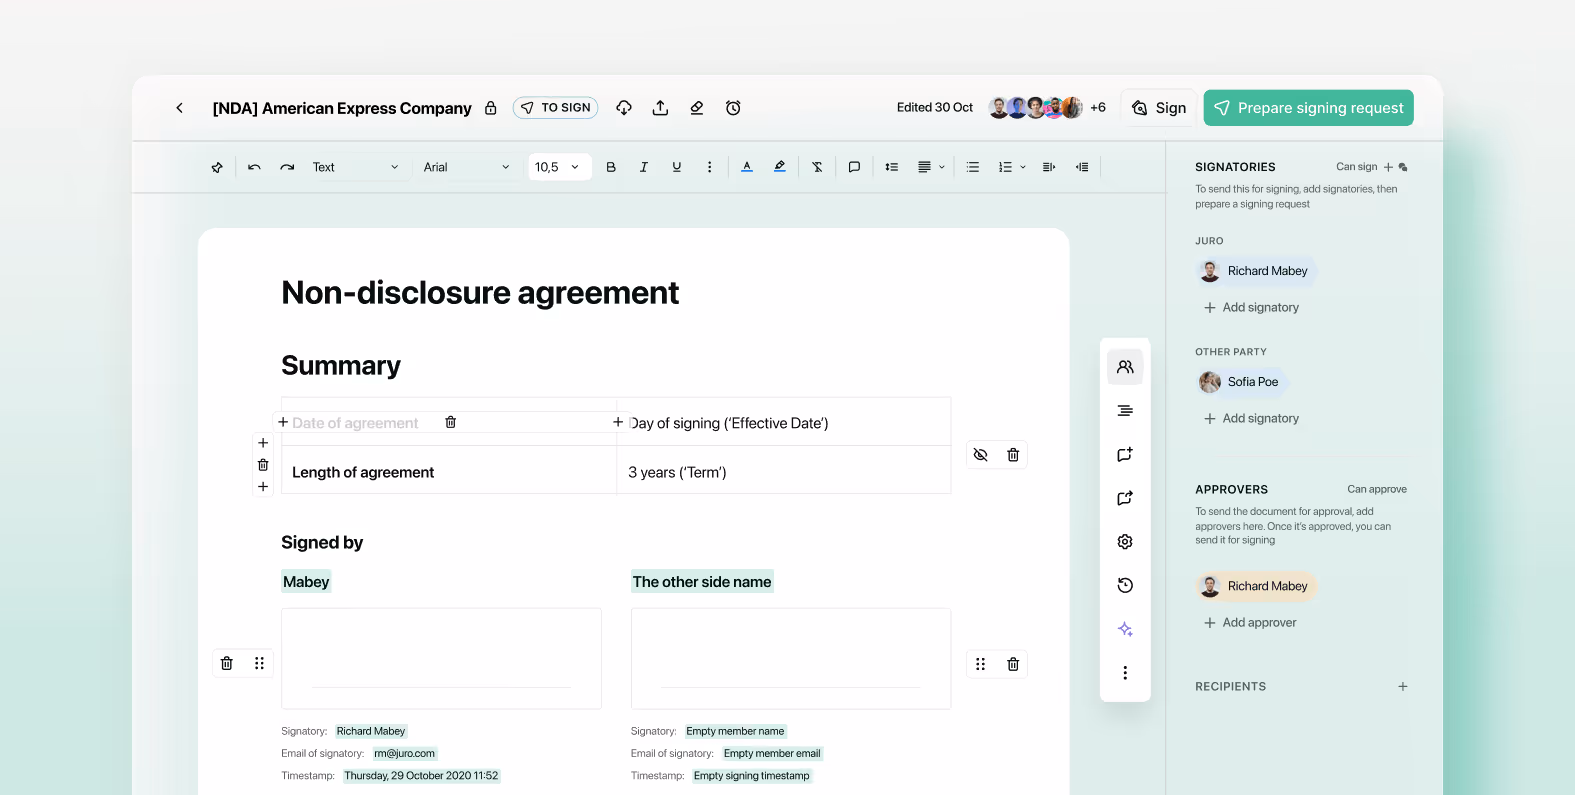Choose the text color

(x=747, y=167)
